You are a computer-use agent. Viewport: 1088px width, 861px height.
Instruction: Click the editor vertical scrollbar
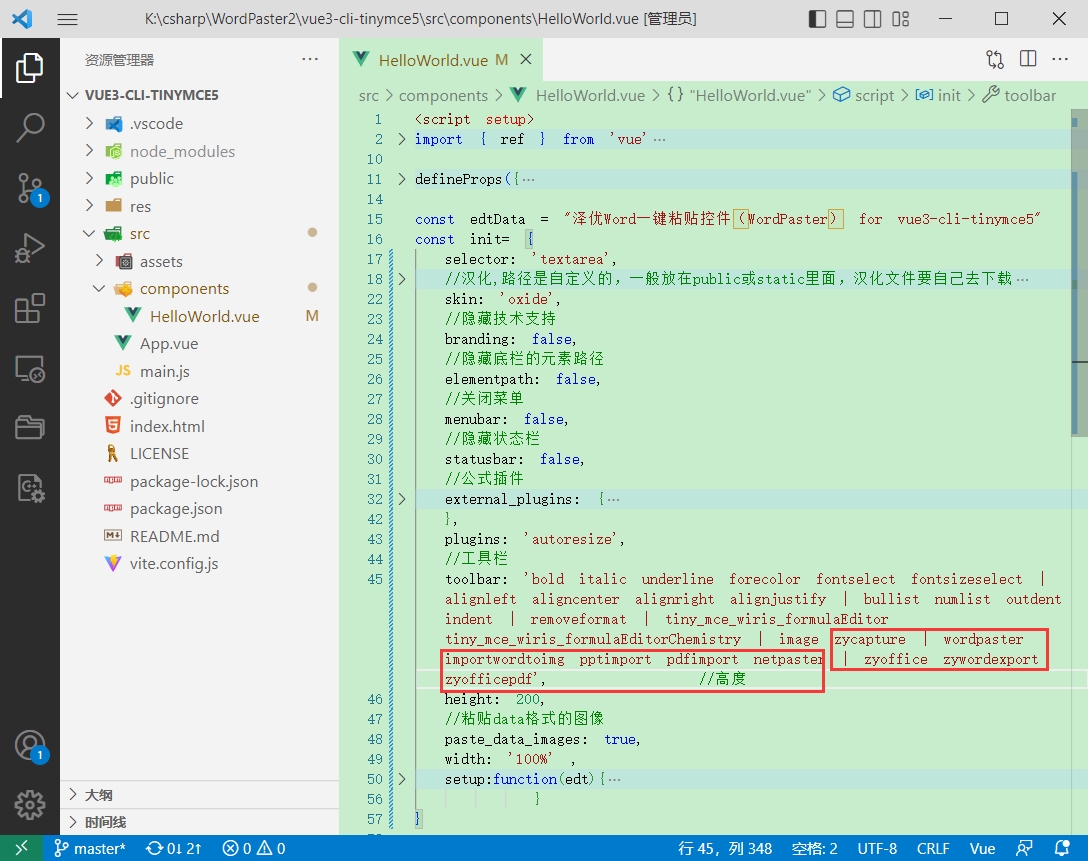pos(1078,300)
